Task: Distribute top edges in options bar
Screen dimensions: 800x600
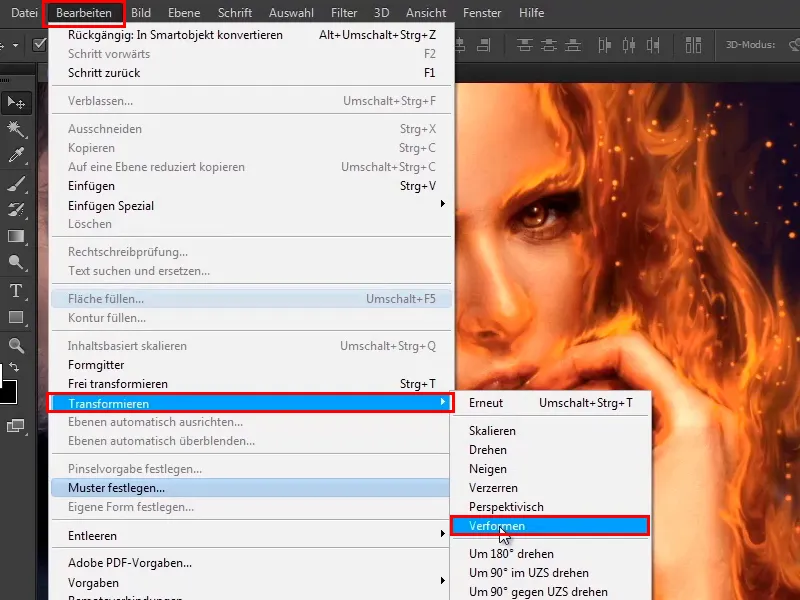Action: click(524, 45)
